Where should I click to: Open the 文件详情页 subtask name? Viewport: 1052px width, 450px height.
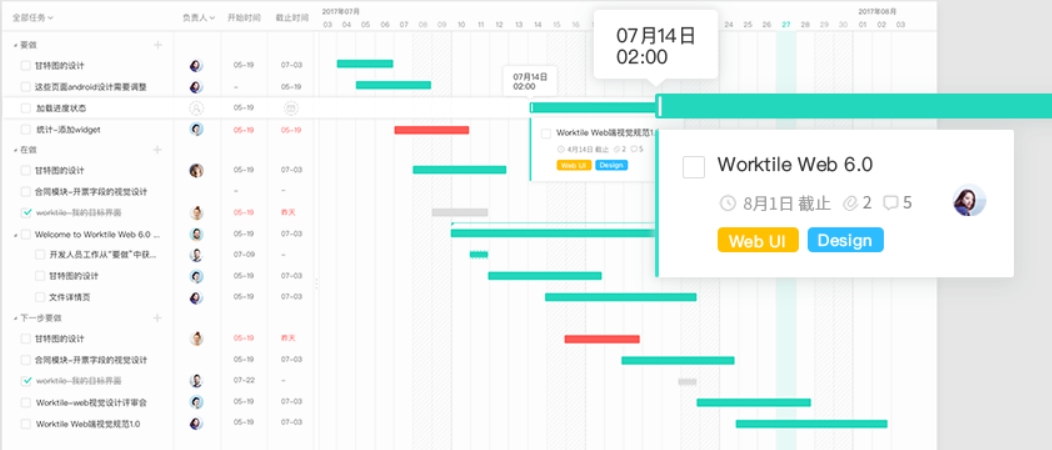[x=70, y=297]
